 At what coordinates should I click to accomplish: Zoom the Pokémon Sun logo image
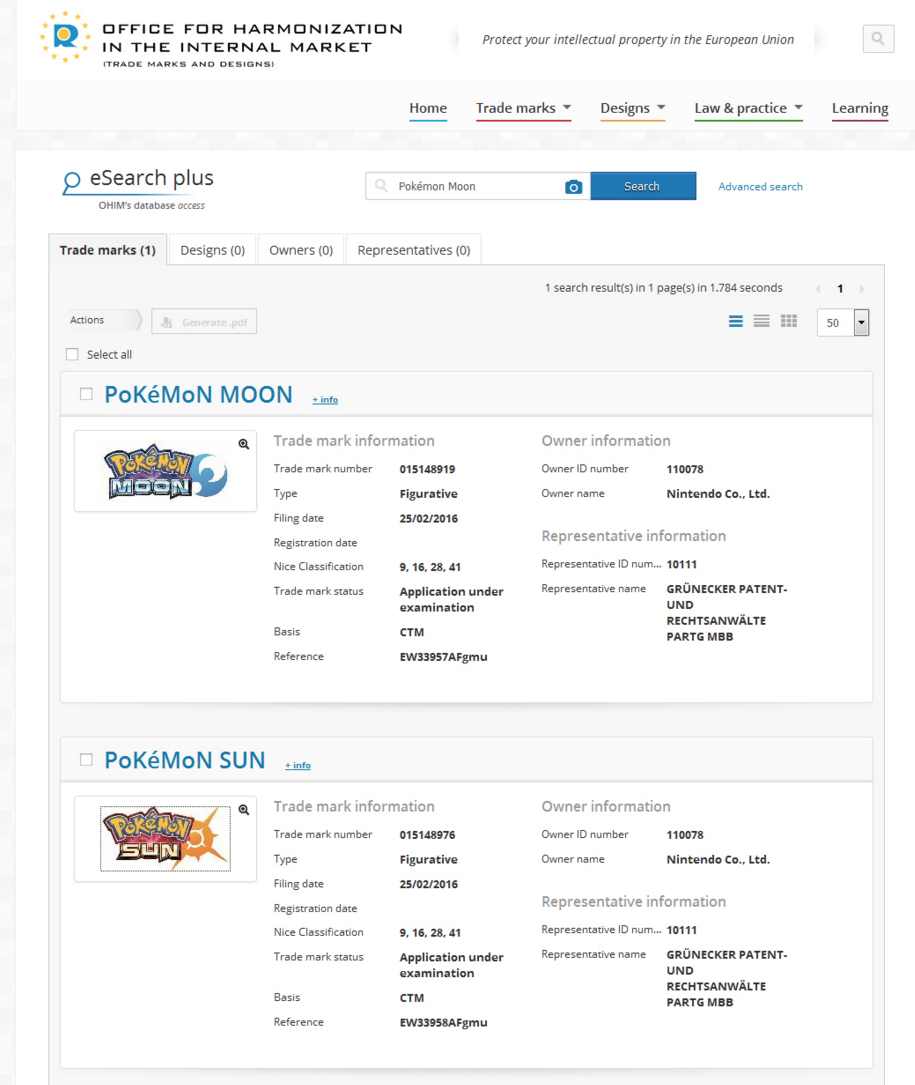click(x=244, y=810)
